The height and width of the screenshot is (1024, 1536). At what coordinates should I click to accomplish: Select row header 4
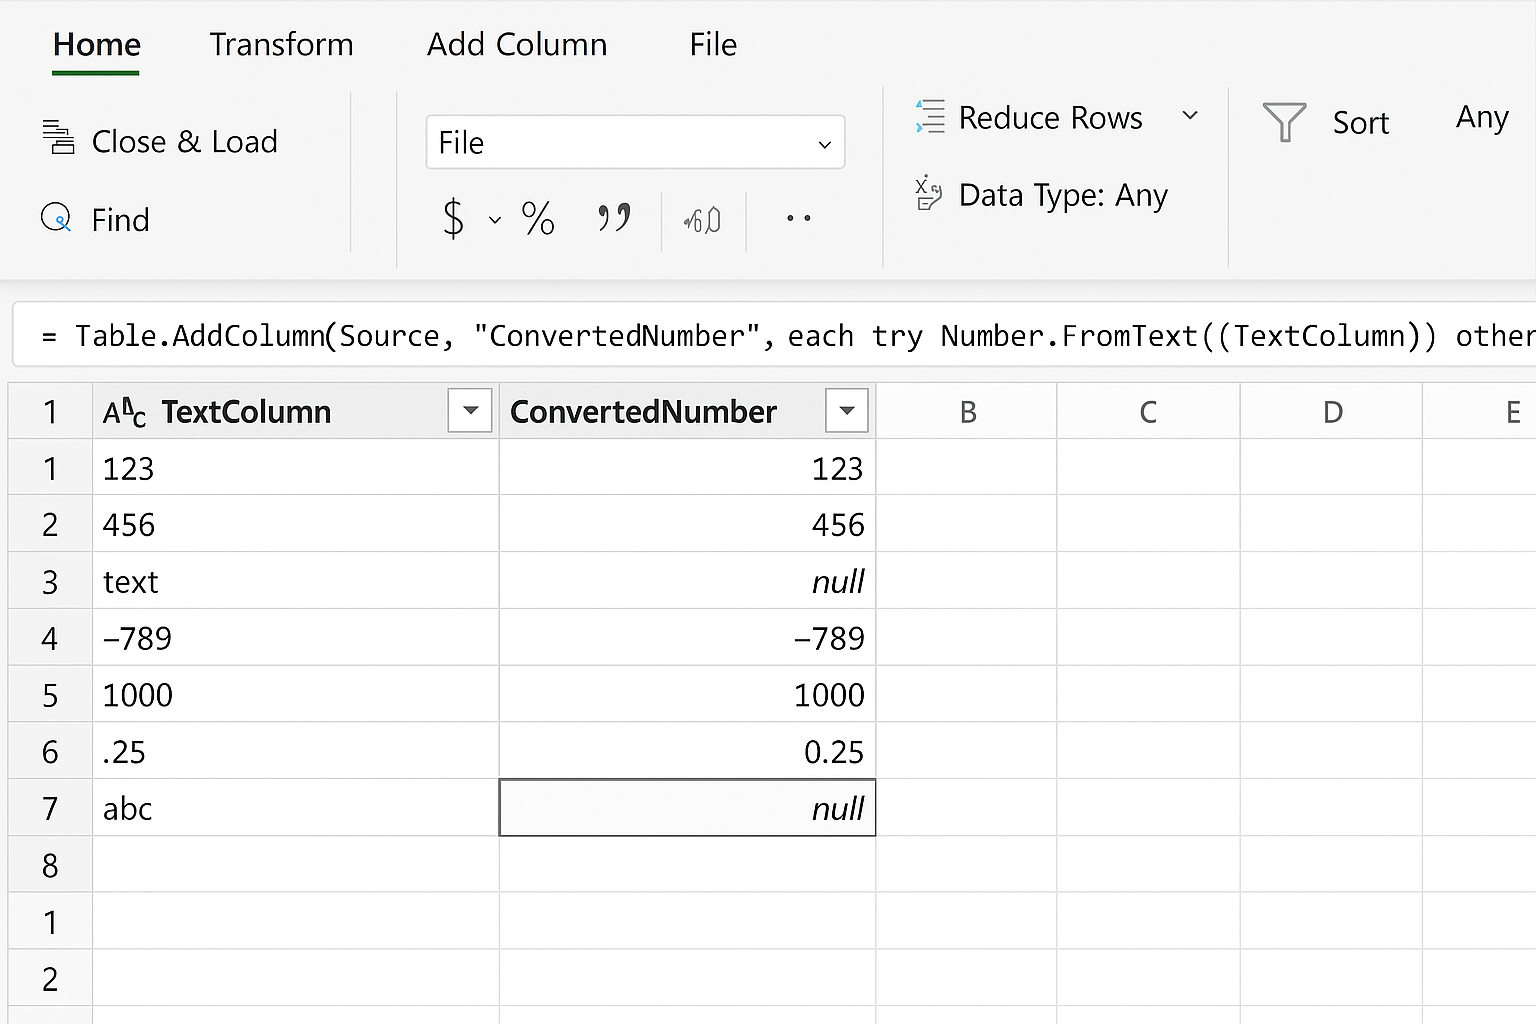pyautogui.click(x=50, y=637)
